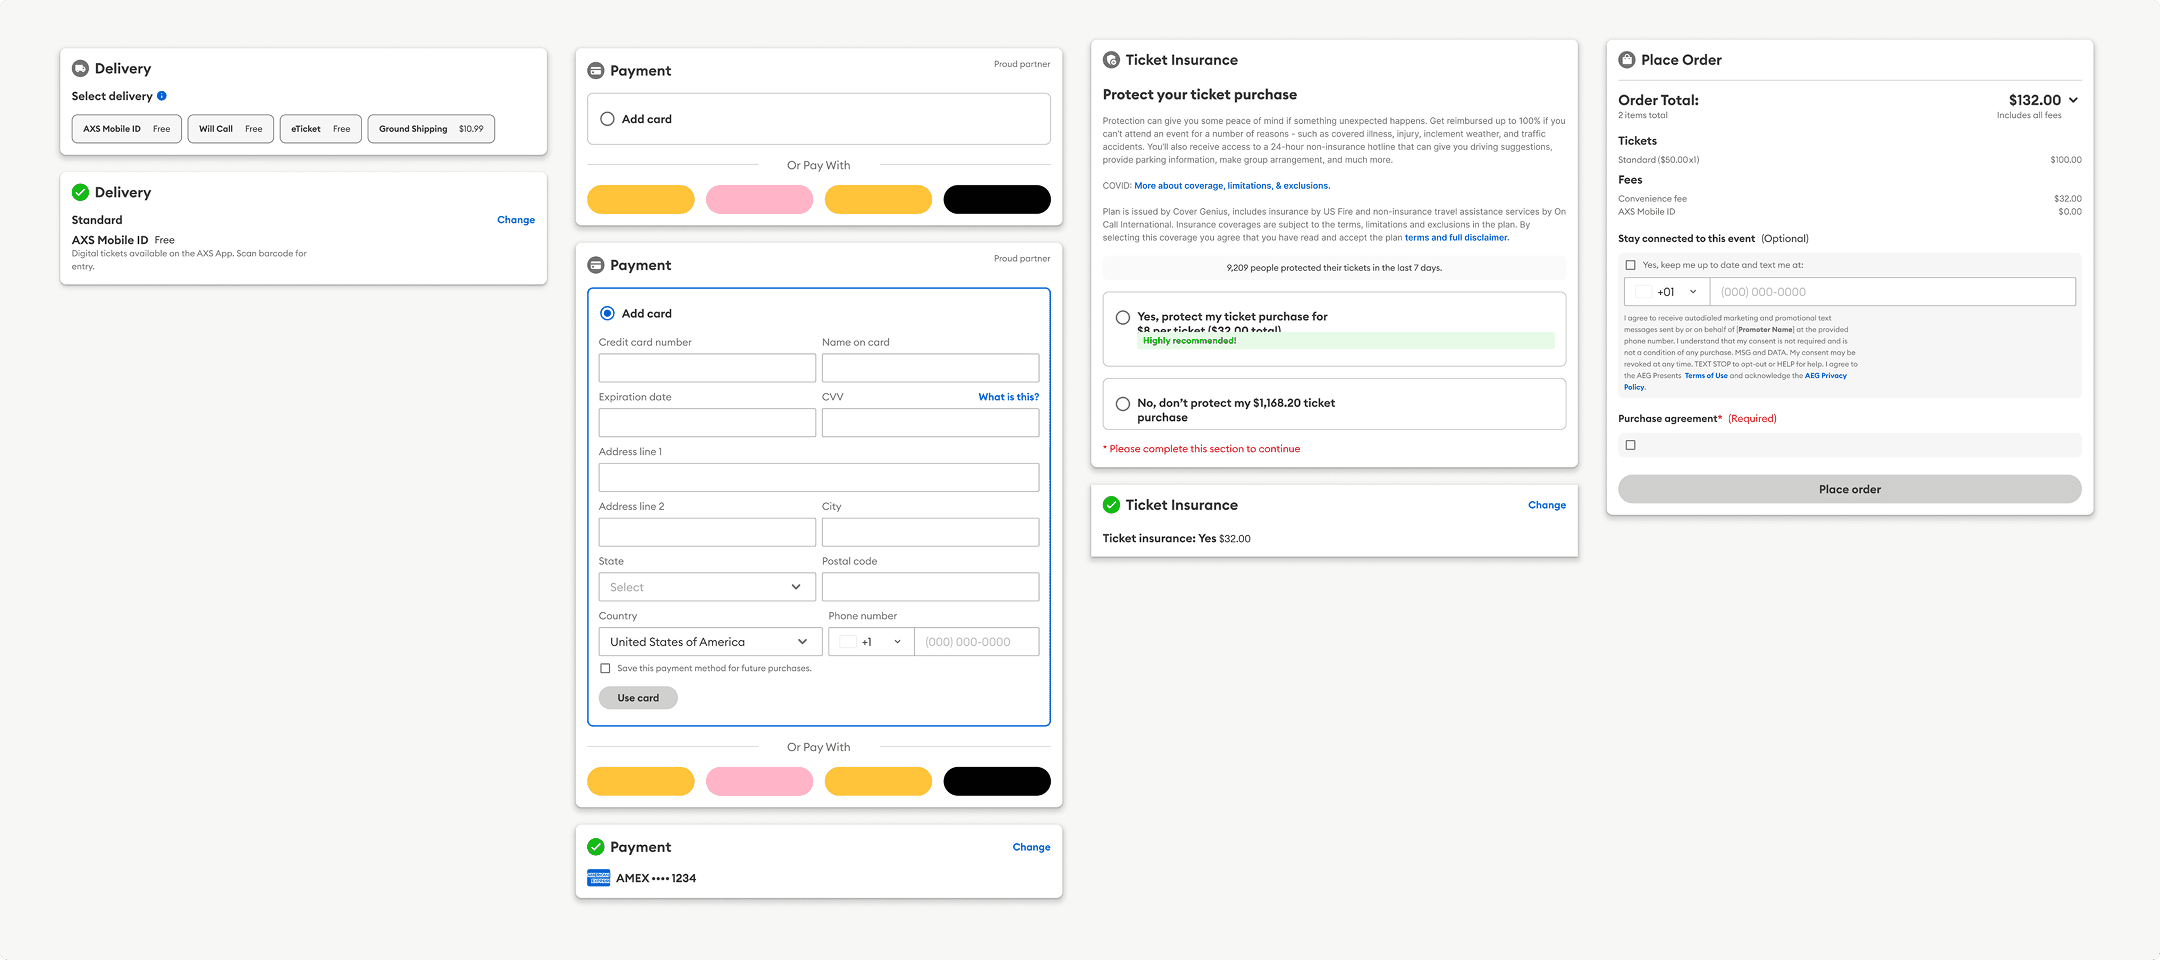Click Please complete this section to continue
This screenshot has height=960, width=2160.
pyautogui.click(x=1201, y=449)
